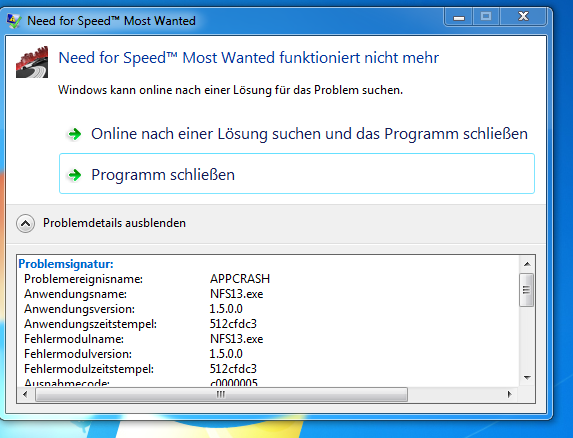Collapse details via Problemdetails ausblenden chevron
Viewport: 573px width, 438px height.
26,223
